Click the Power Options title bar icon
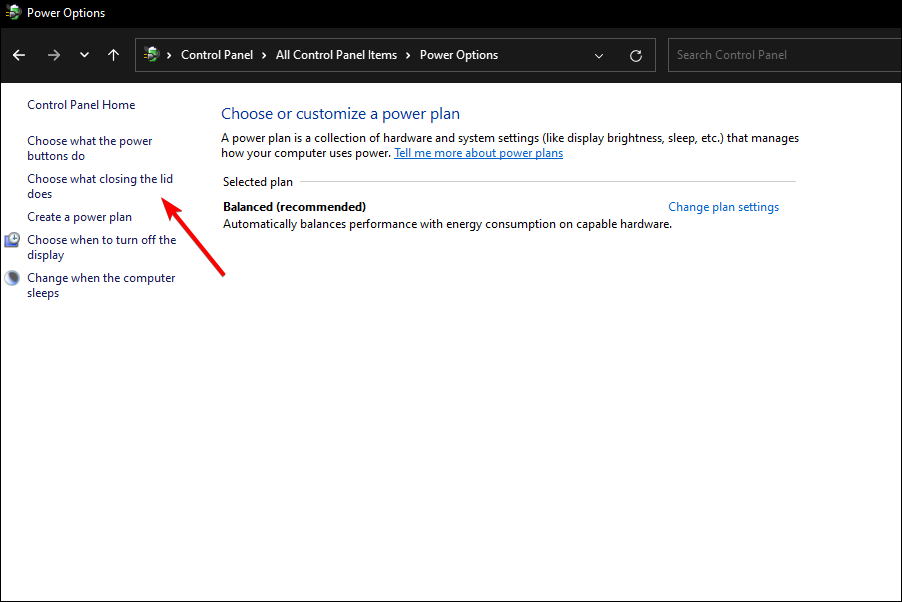Screen dimensions: 902x602 point(13,12)
